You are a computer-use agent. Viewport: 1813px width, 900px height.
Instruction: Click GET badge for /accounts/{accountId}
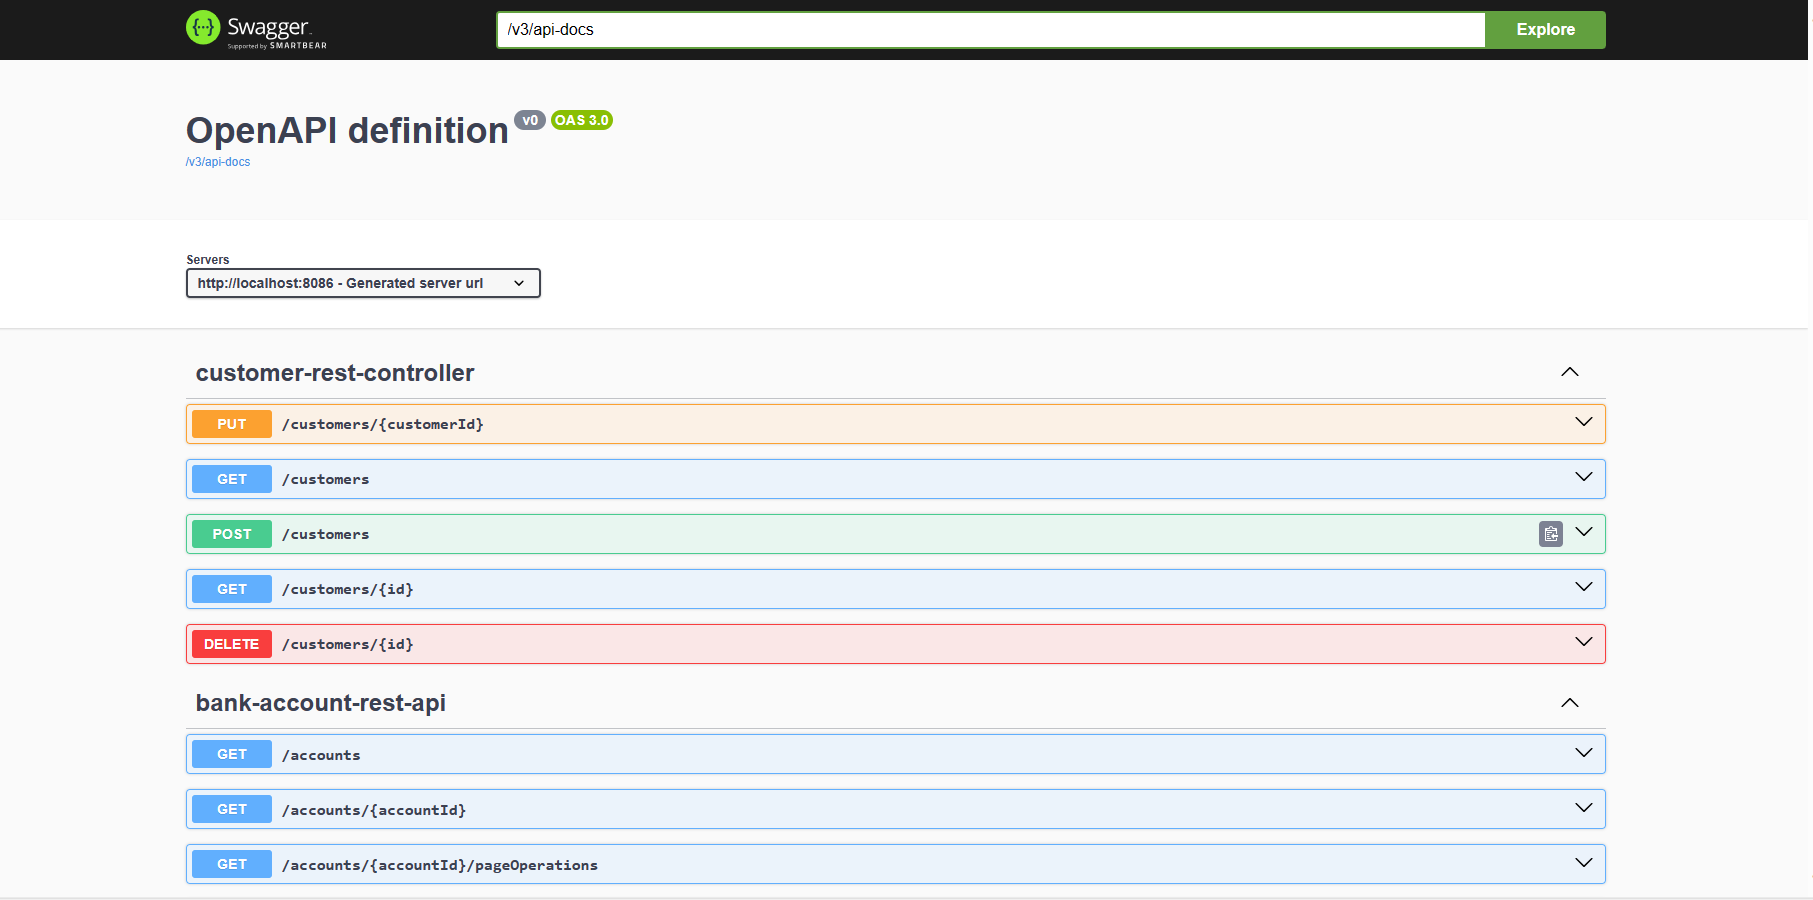point(232,809)
